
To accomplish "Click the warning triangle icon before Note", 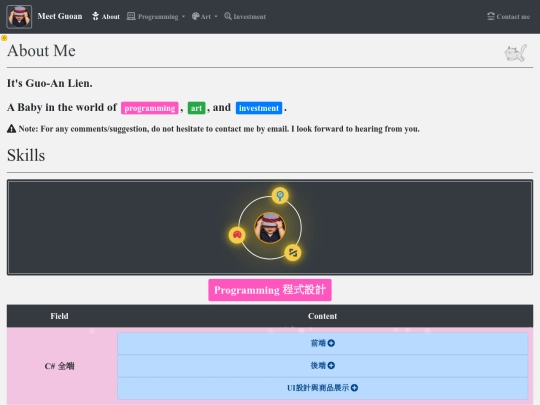I will (x=11, y=128).
